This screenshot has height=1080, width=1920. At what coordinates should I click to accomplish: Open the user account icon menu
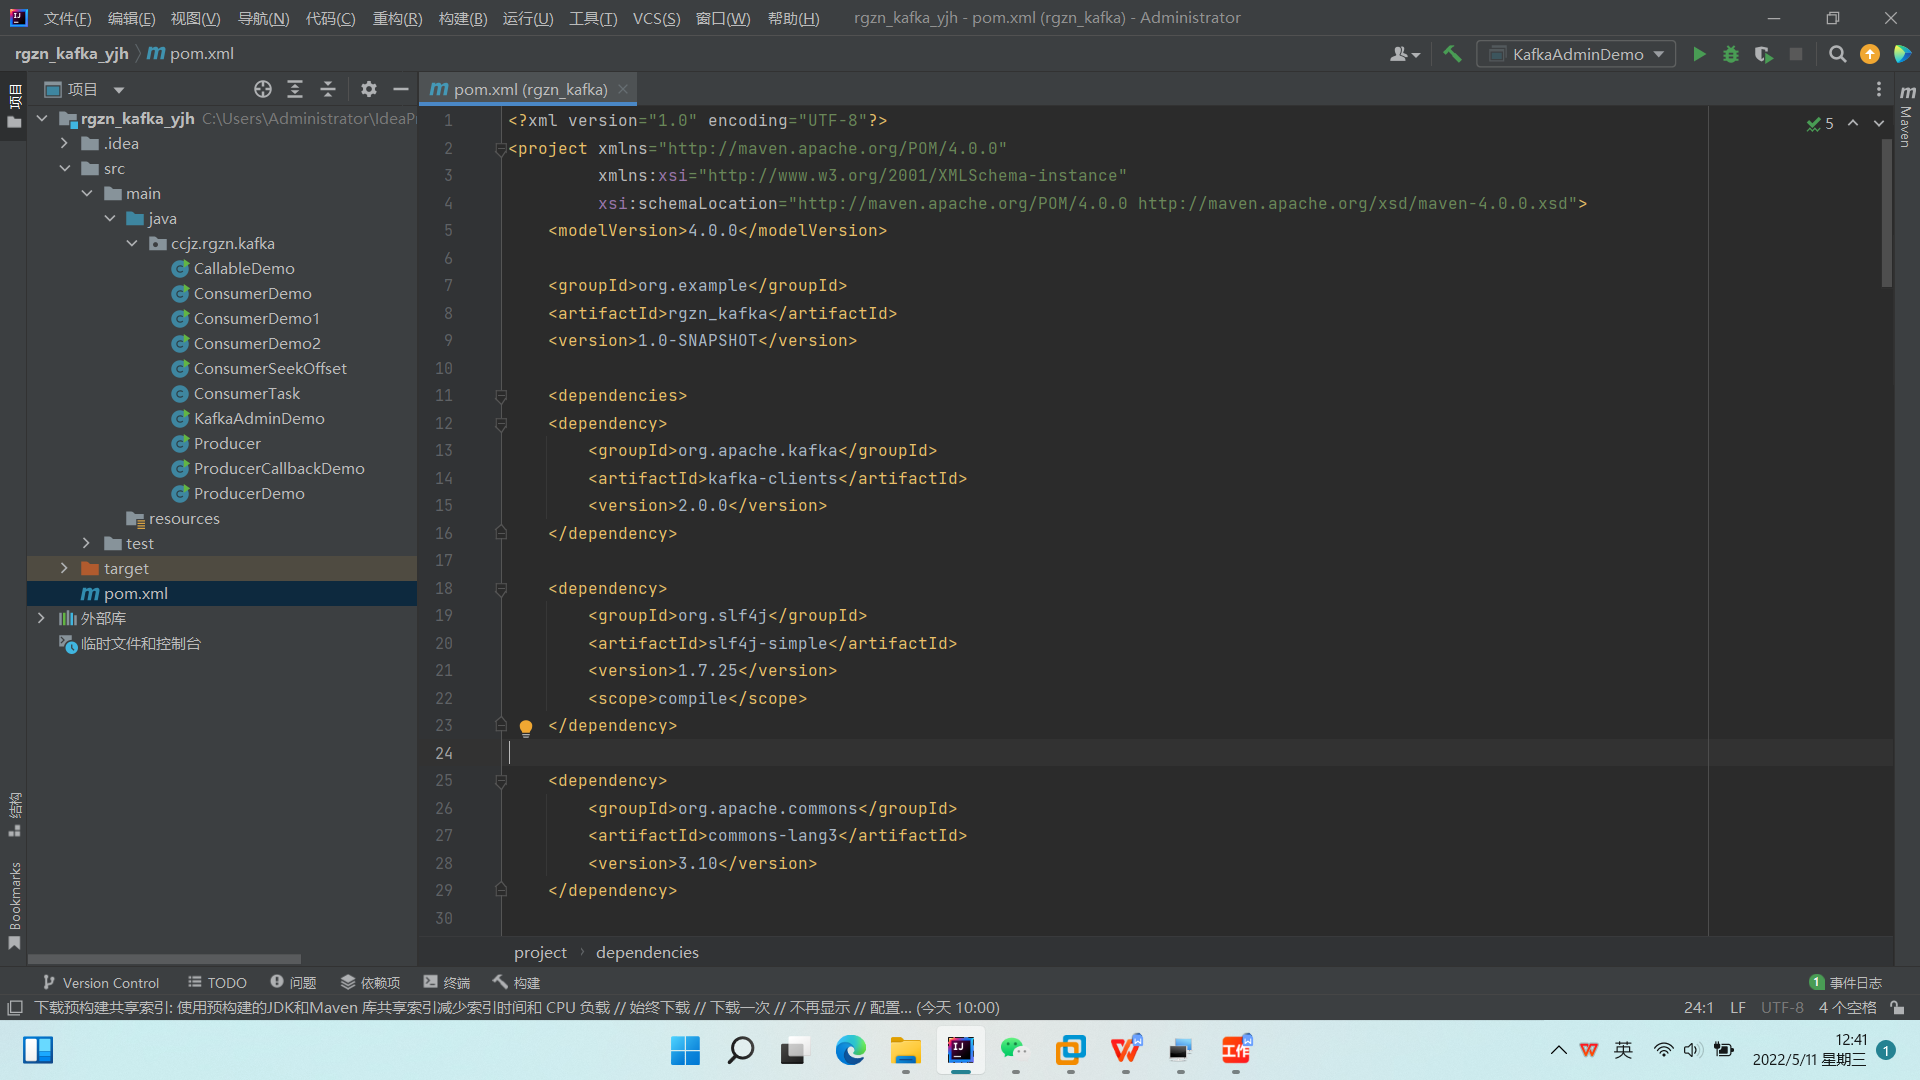[x=1404, y=54]
